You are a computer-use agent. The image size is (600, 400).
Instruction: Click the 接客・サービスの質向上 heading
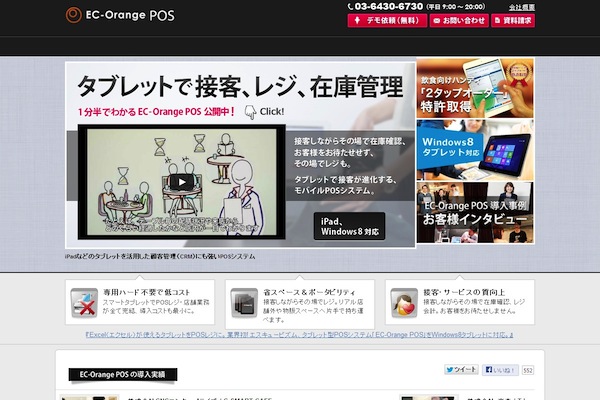tap(464, 292)
